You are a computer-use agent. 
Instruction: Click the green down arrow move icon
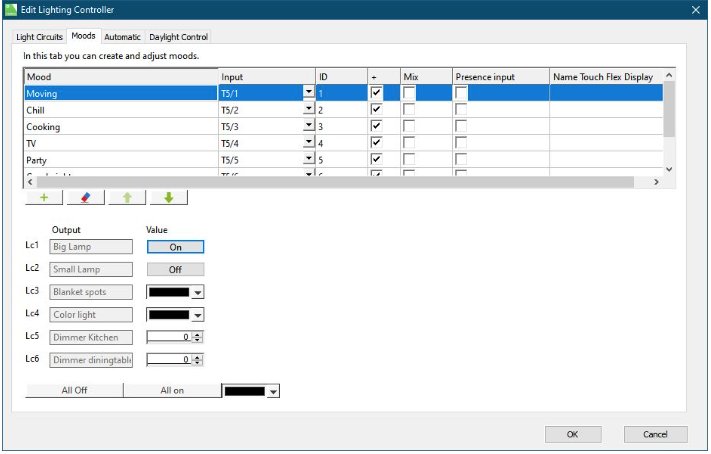click(168, 198)
